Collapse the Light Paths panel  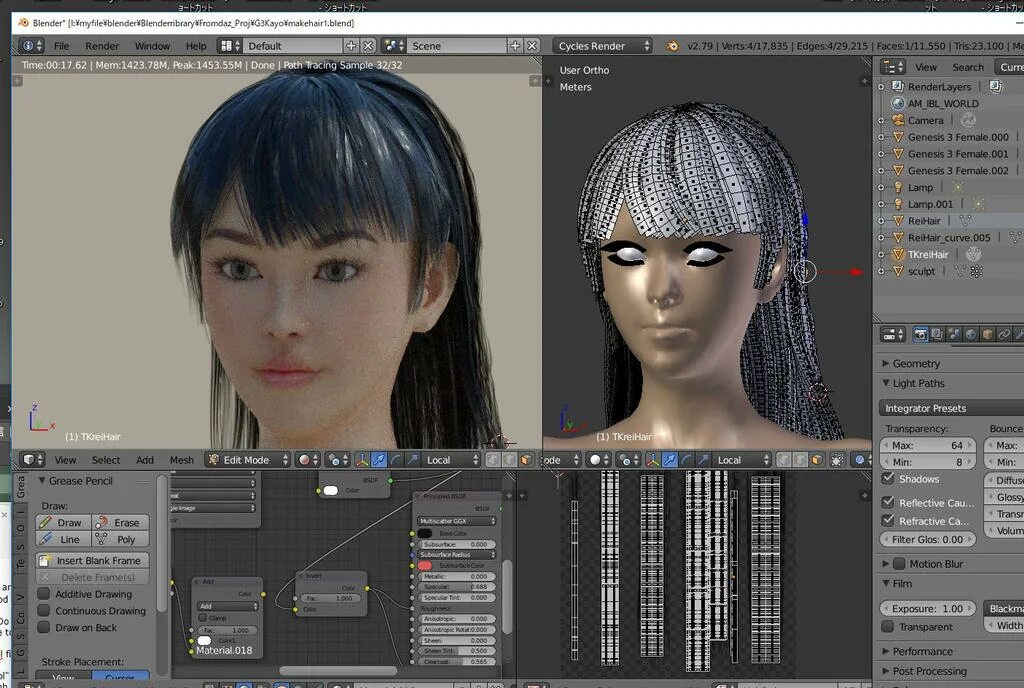coord(886,383)
